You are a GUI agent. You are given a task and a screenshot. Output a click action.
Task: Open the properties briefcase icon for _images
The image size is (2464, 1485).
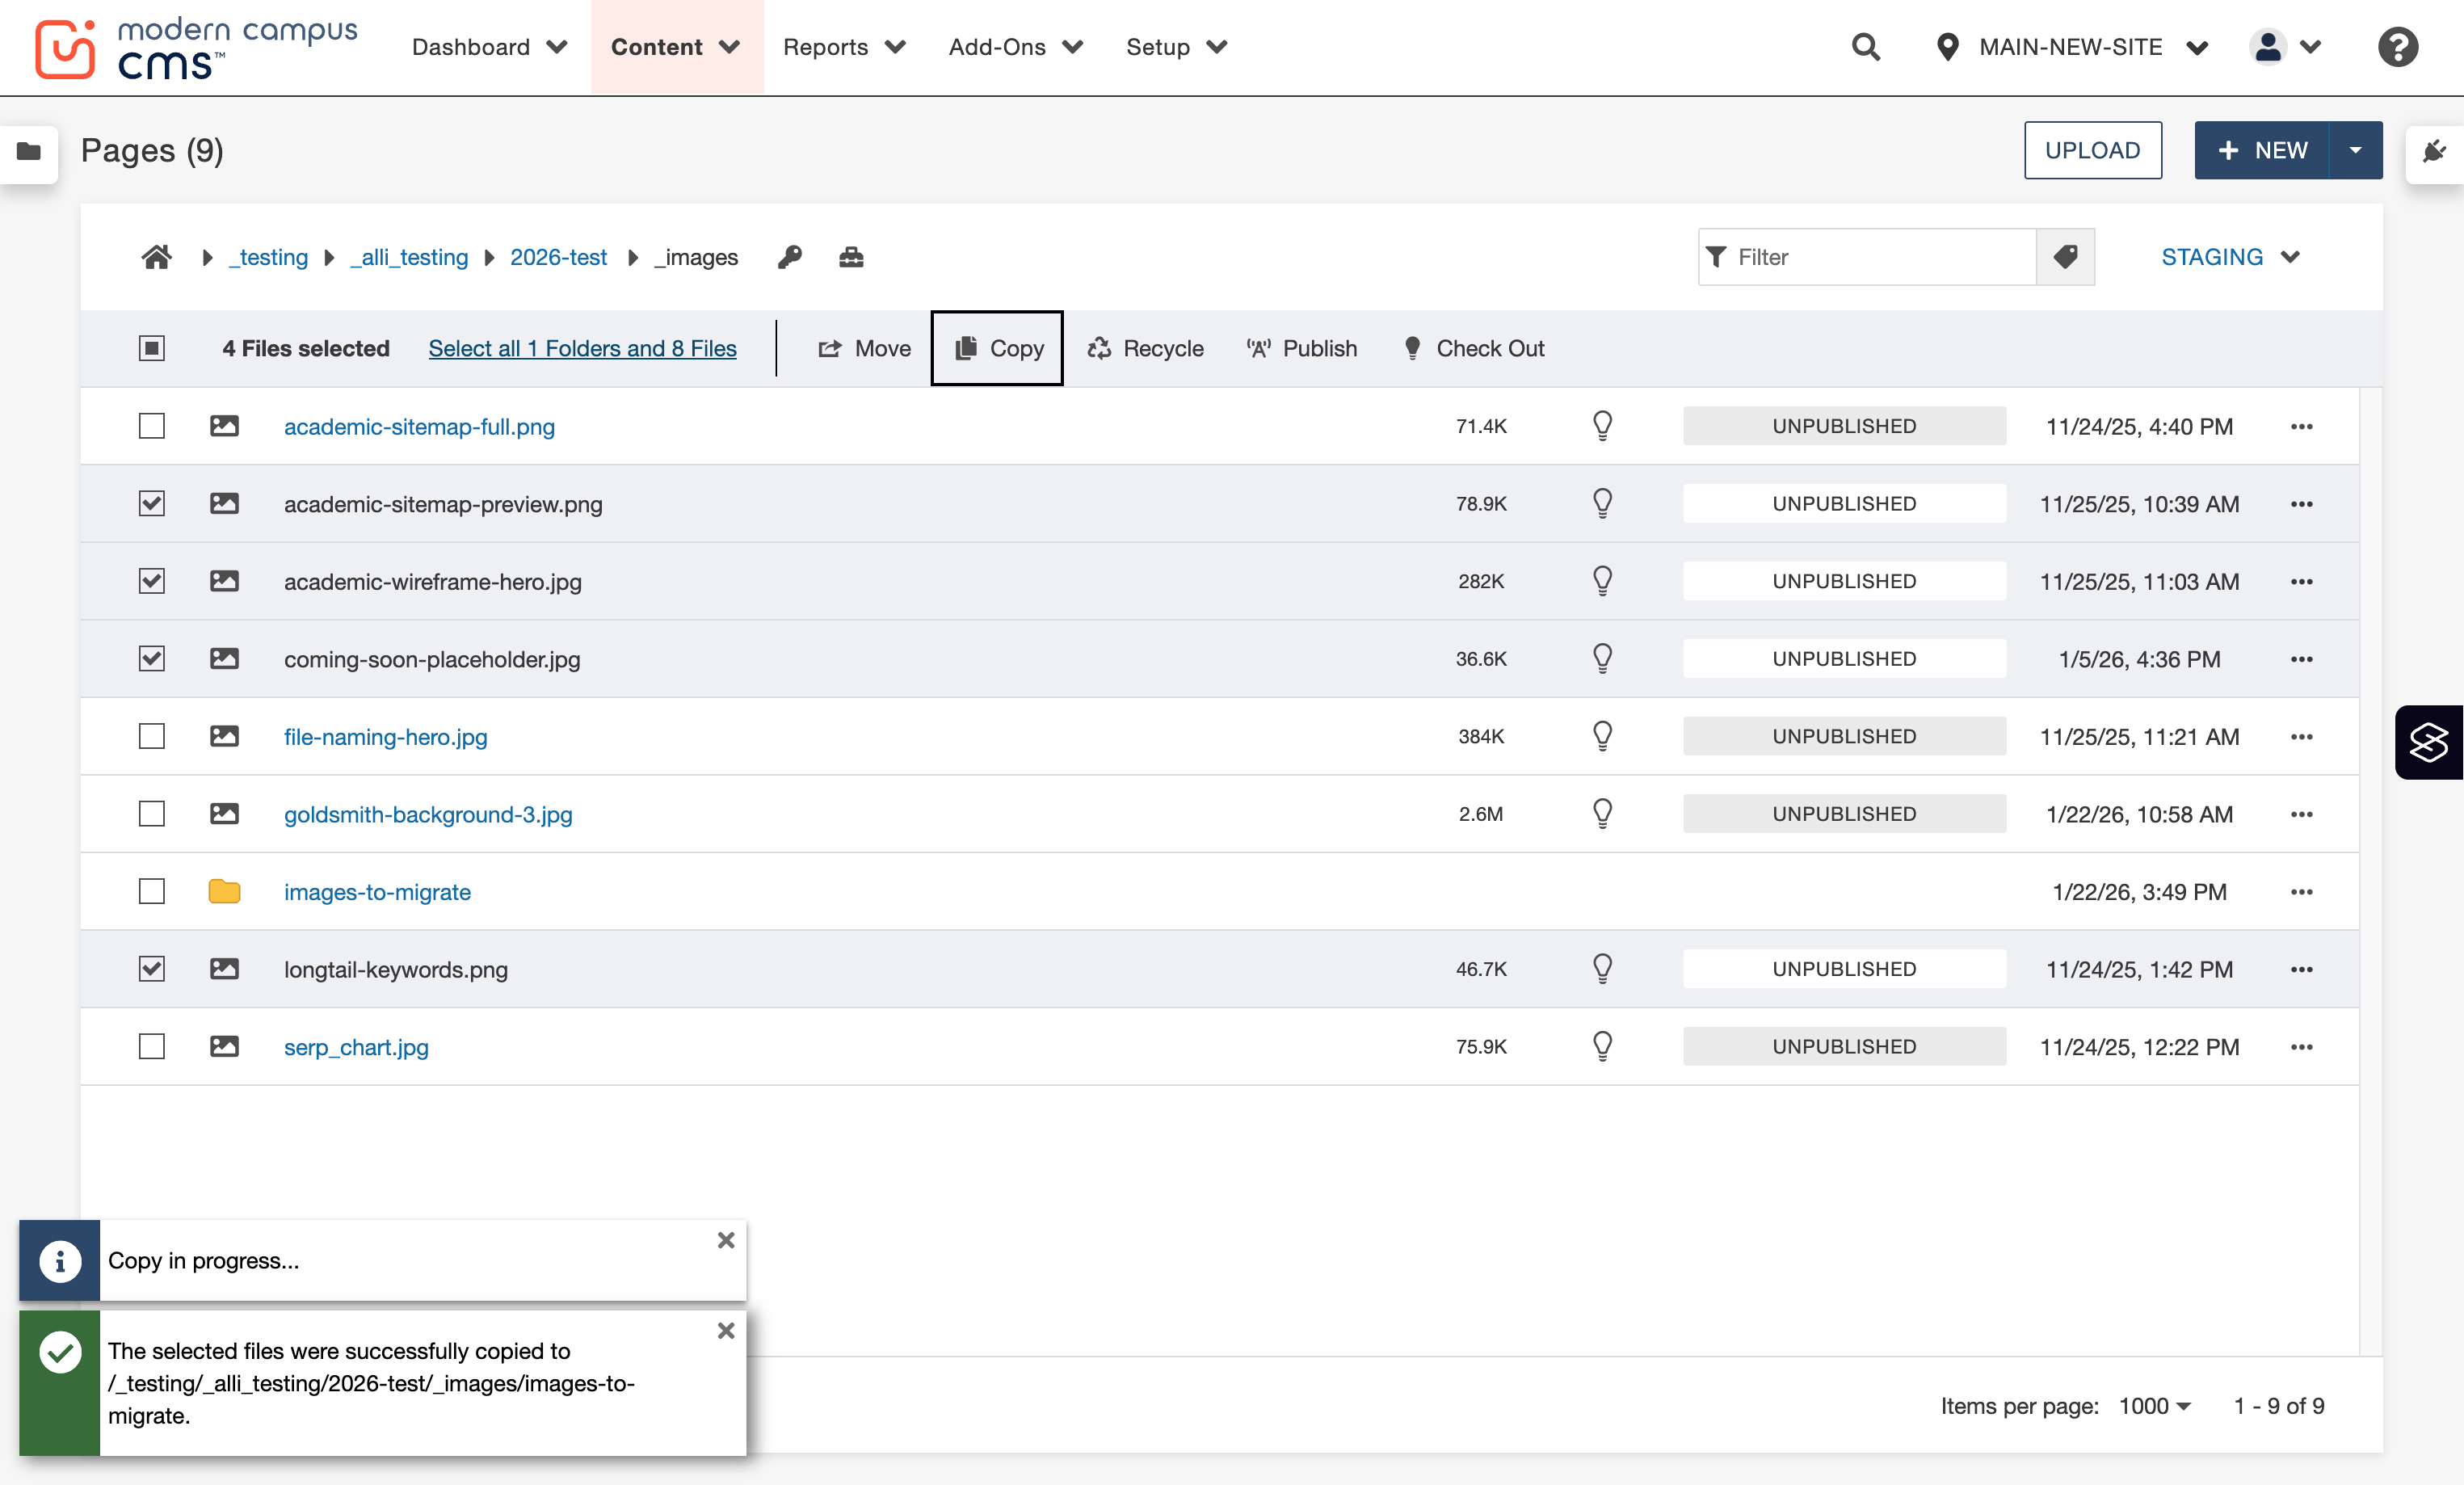[x=851, y=257]
